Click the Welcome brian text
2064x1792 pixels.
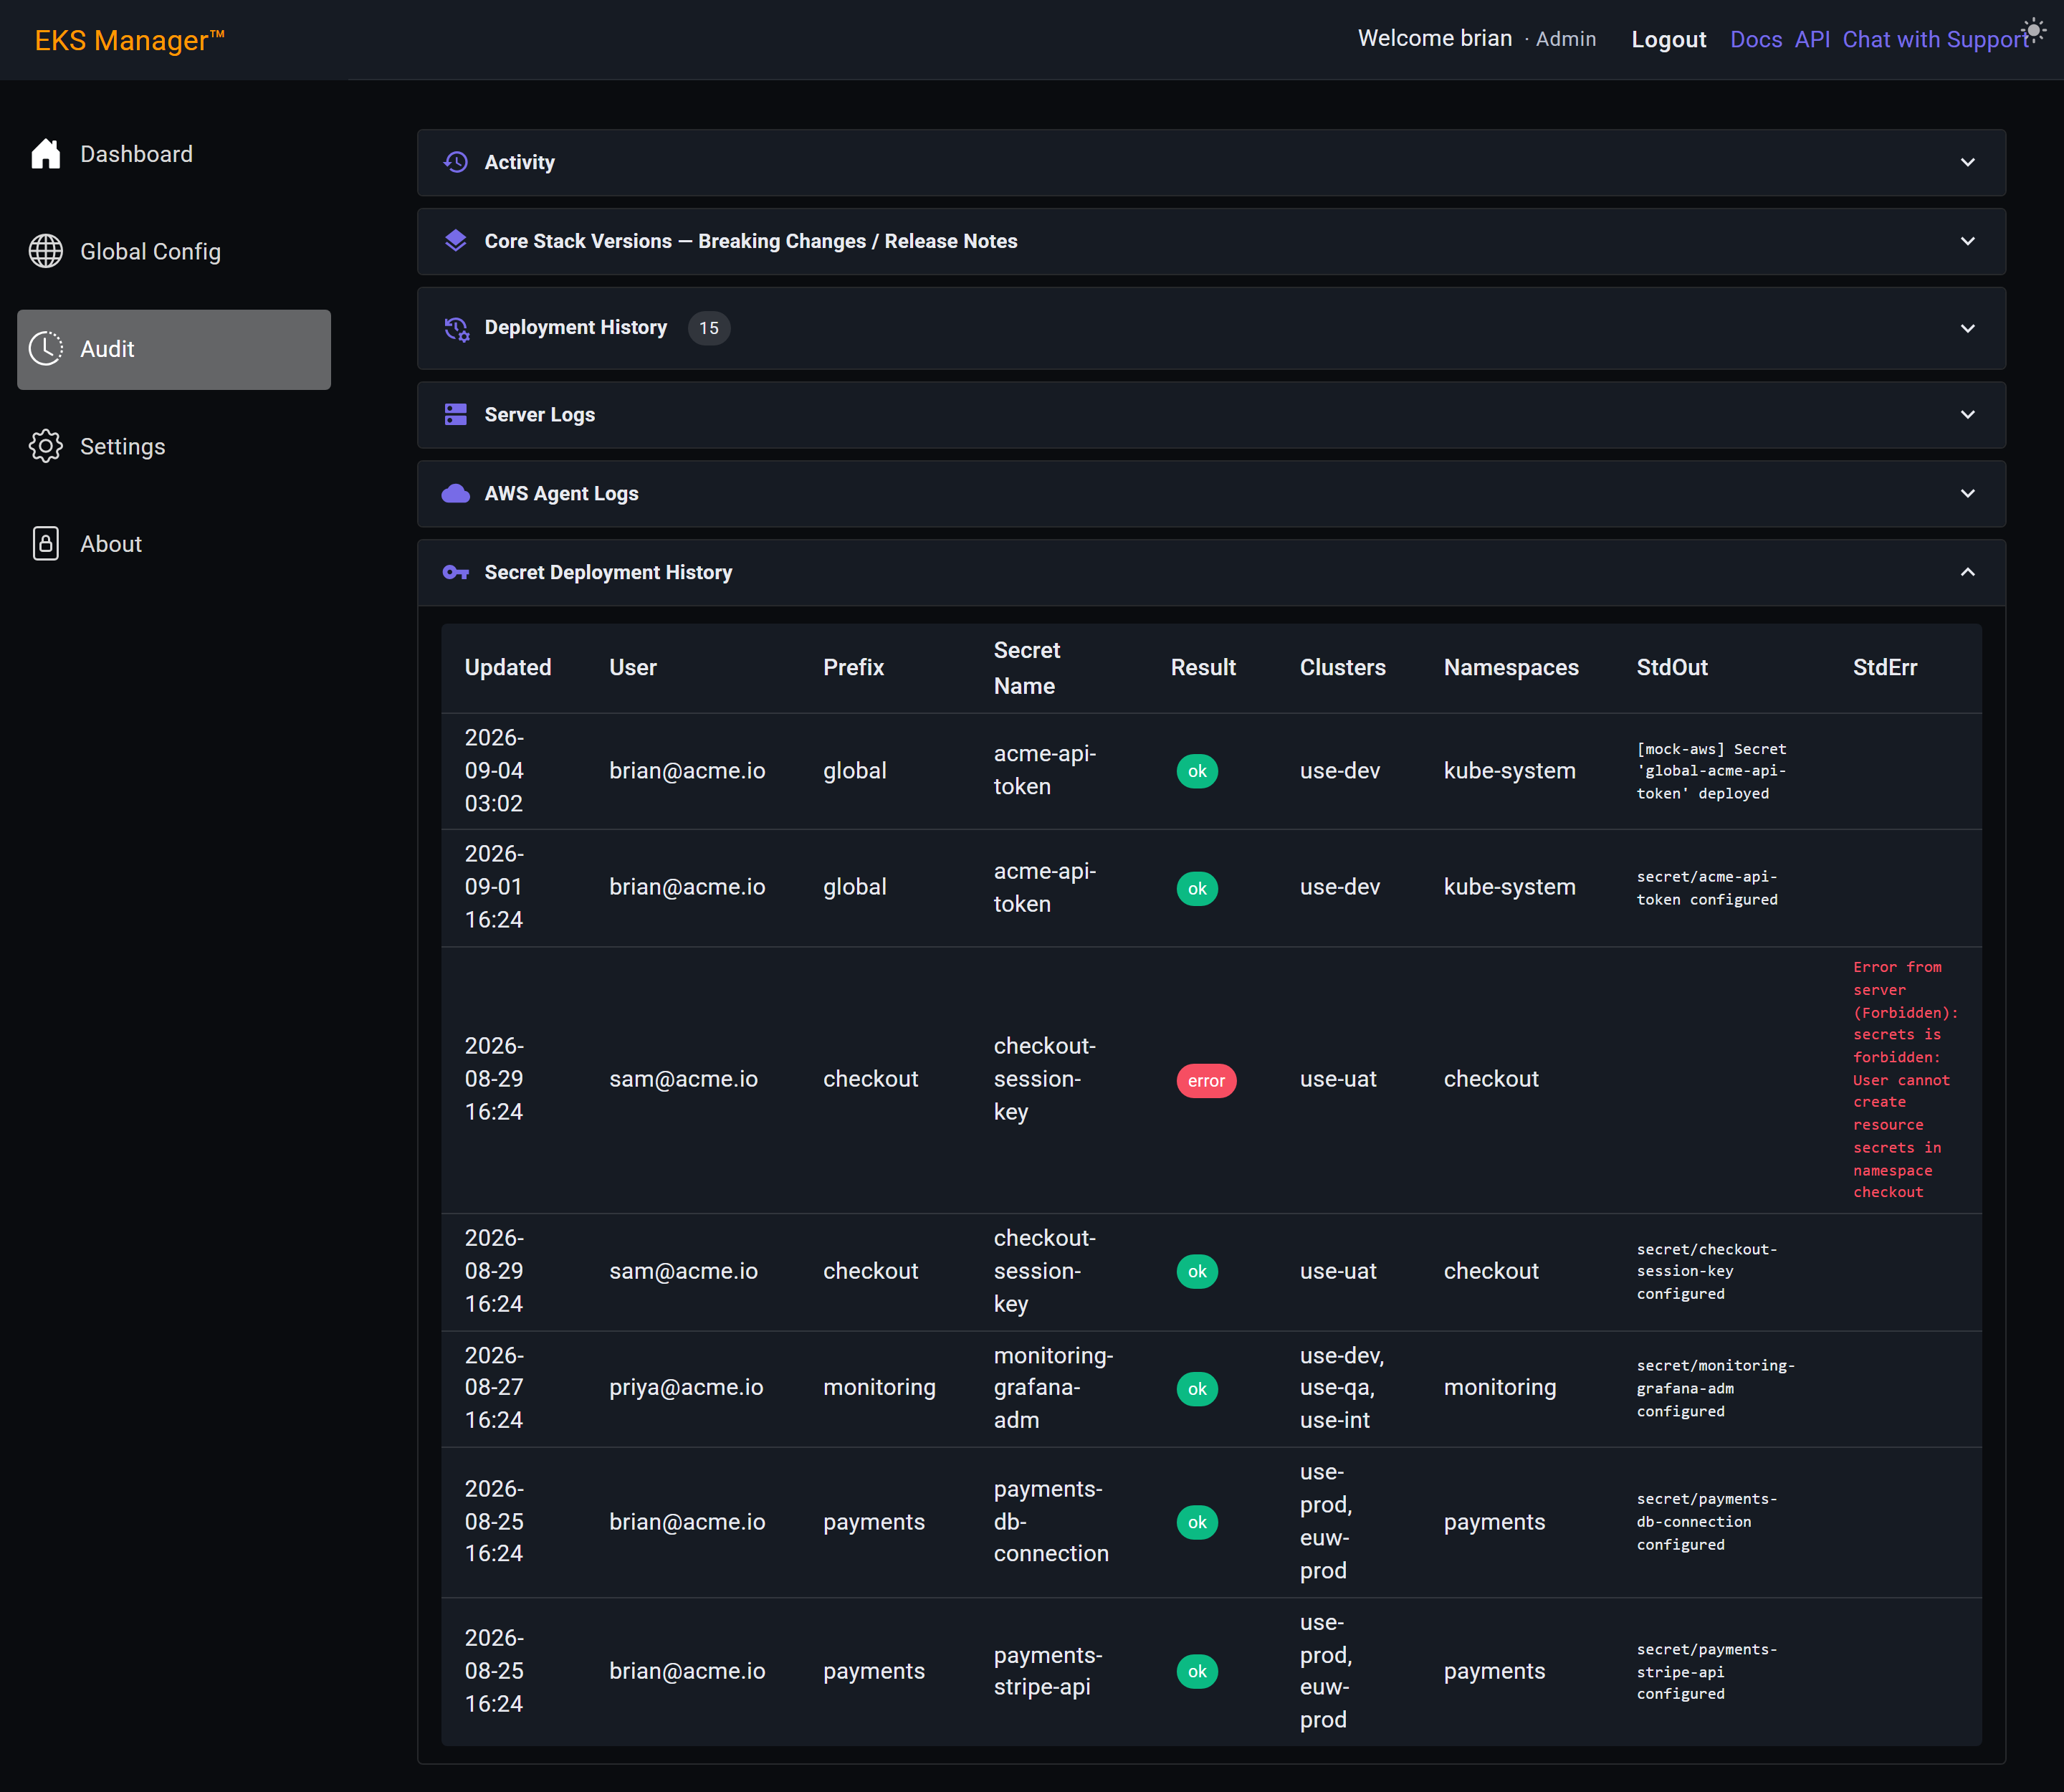(1435, 38)
